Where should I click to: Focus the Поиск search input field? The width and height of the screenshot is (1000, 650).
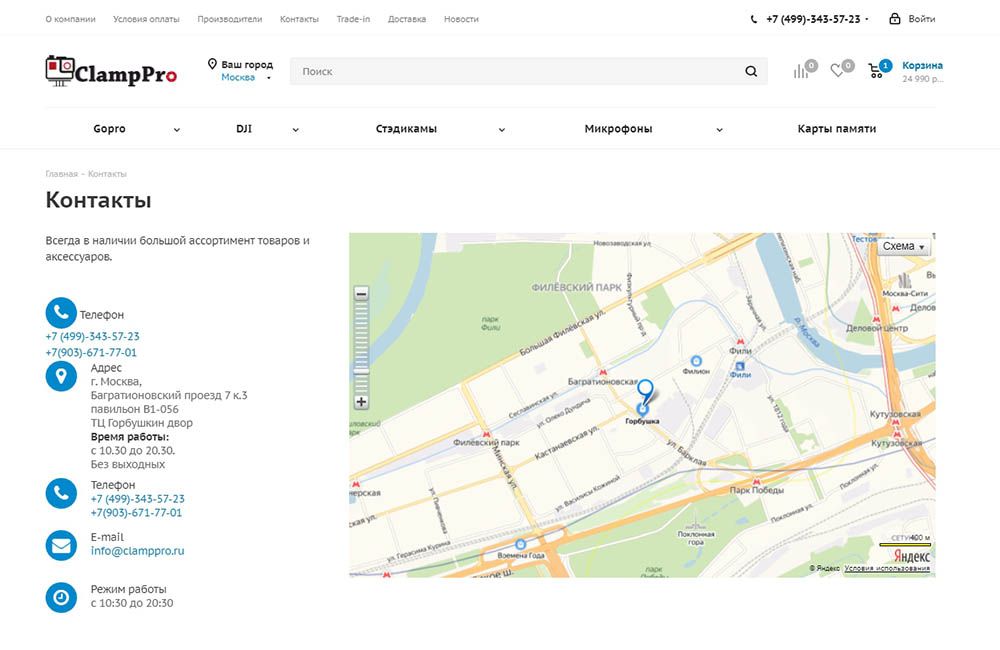[x=515, y=72]
